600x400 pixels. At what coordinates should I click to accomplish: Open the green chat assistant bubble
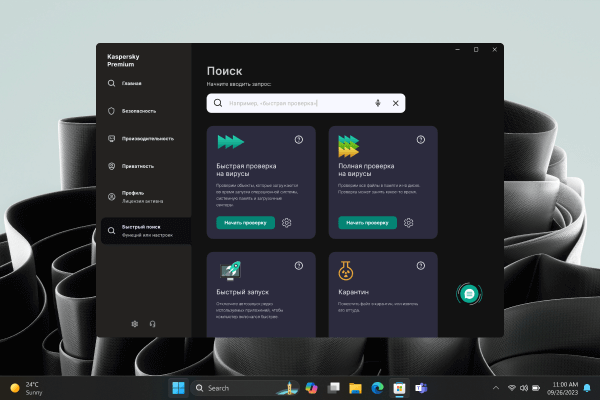(469, 294)
